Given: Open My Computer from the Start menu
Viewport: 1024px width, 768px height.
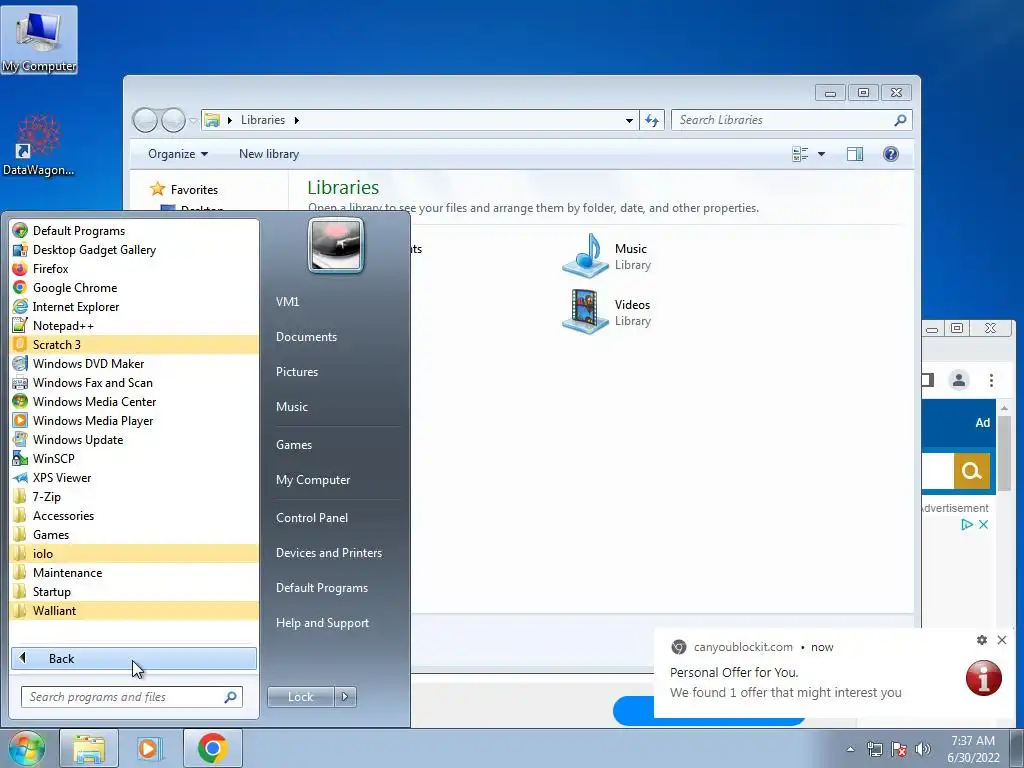Looking at the screenshot, I should (x=313, y=479).
